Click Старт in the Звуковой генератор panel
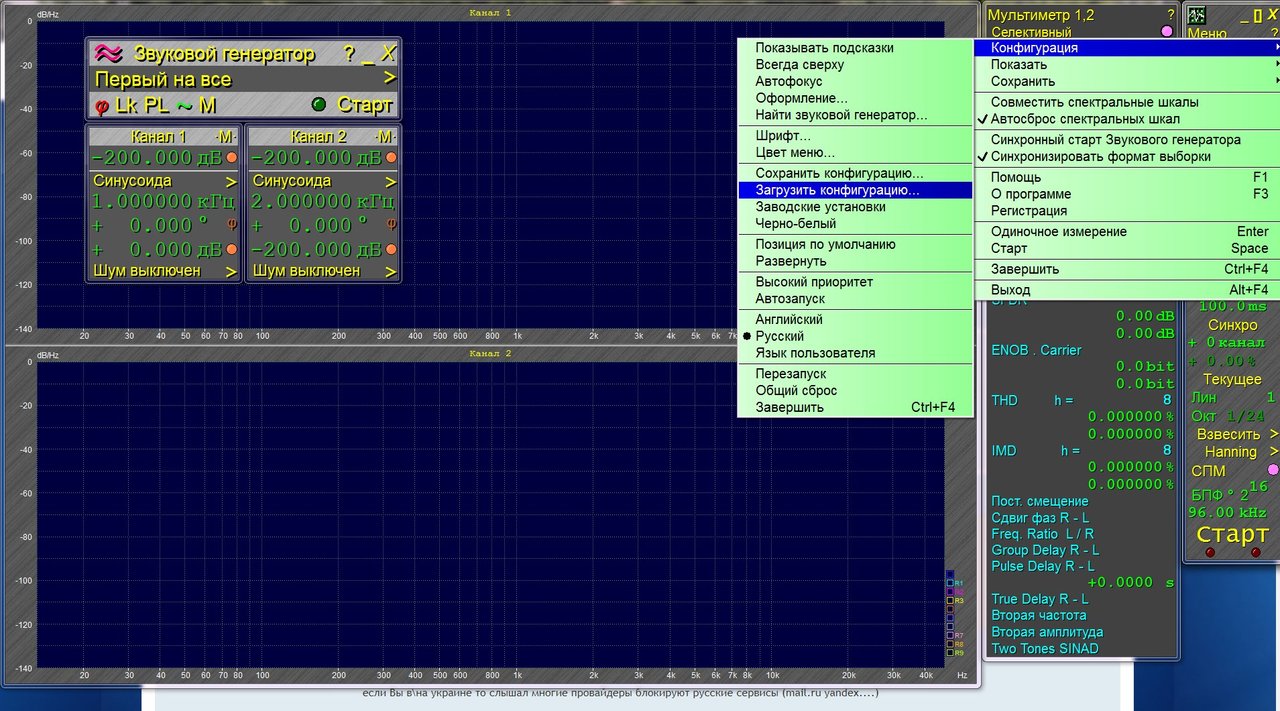1280x711 pixels. coord(365,105)
